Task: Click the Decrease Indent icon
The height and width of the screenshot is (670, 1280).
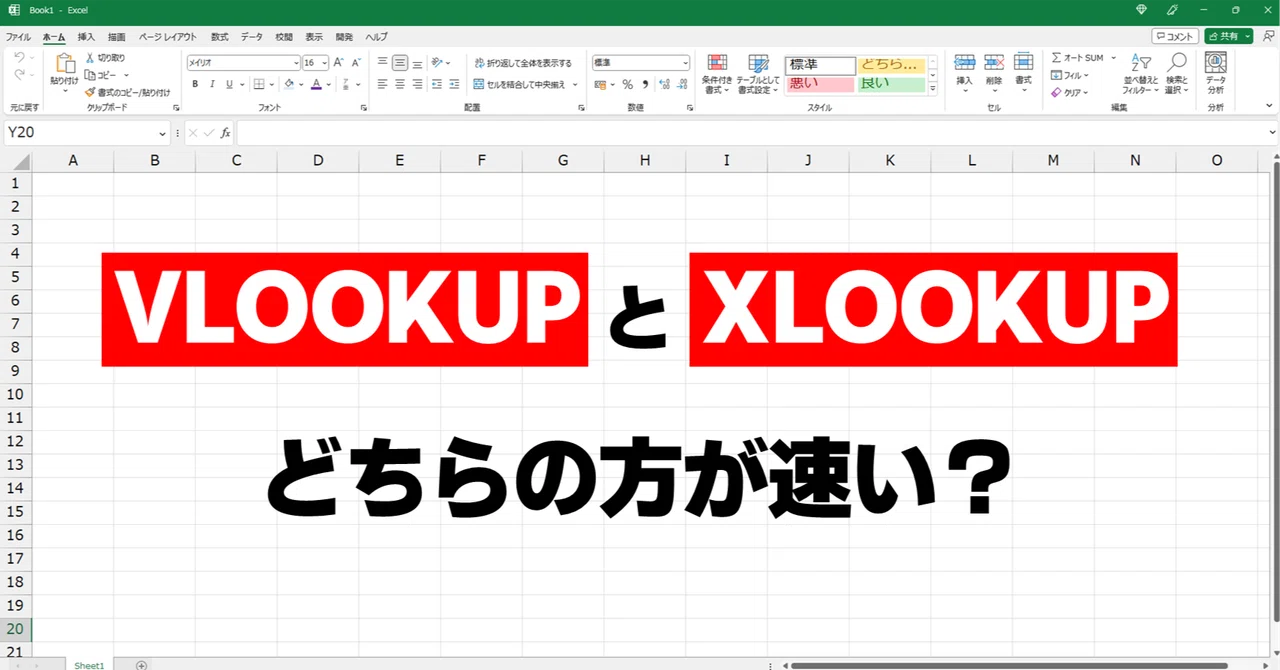Action: 437,85
